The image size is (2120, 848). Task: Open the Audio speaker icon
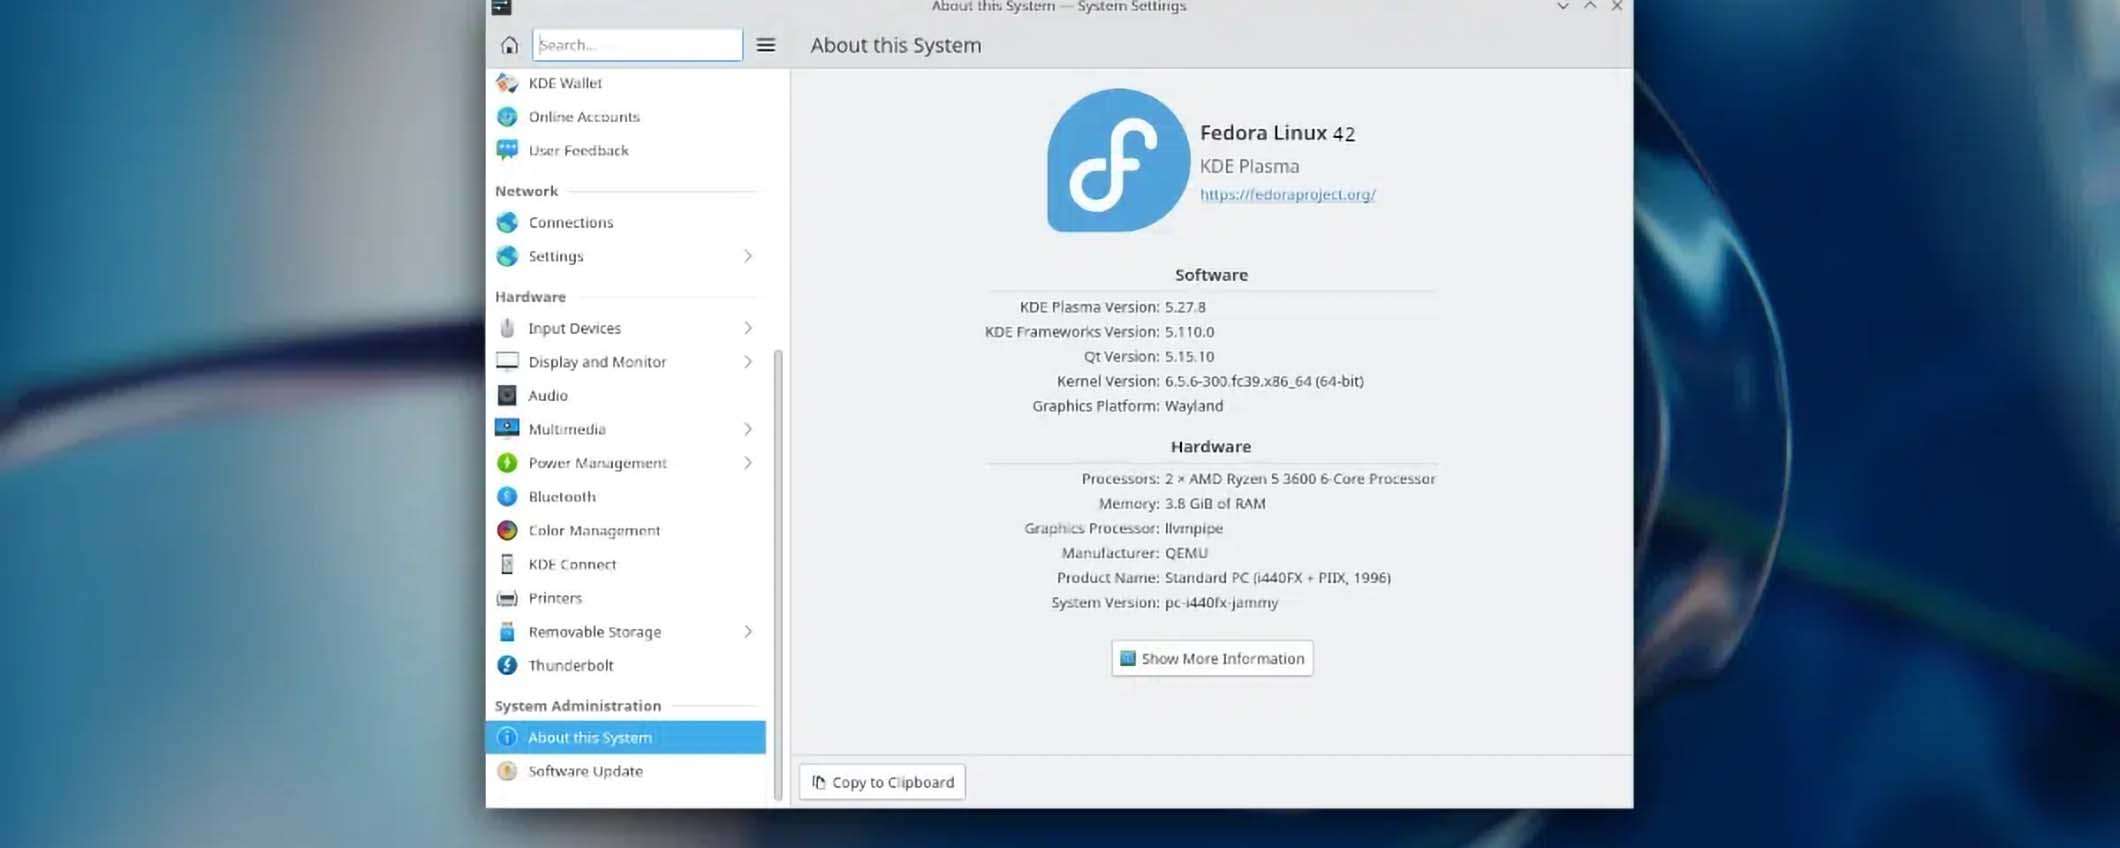(x=507, y=395)
